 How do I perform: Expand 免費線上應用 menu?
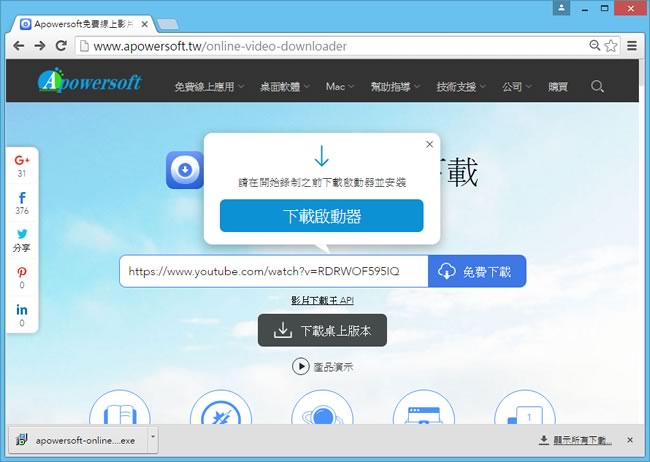point(209,87)
